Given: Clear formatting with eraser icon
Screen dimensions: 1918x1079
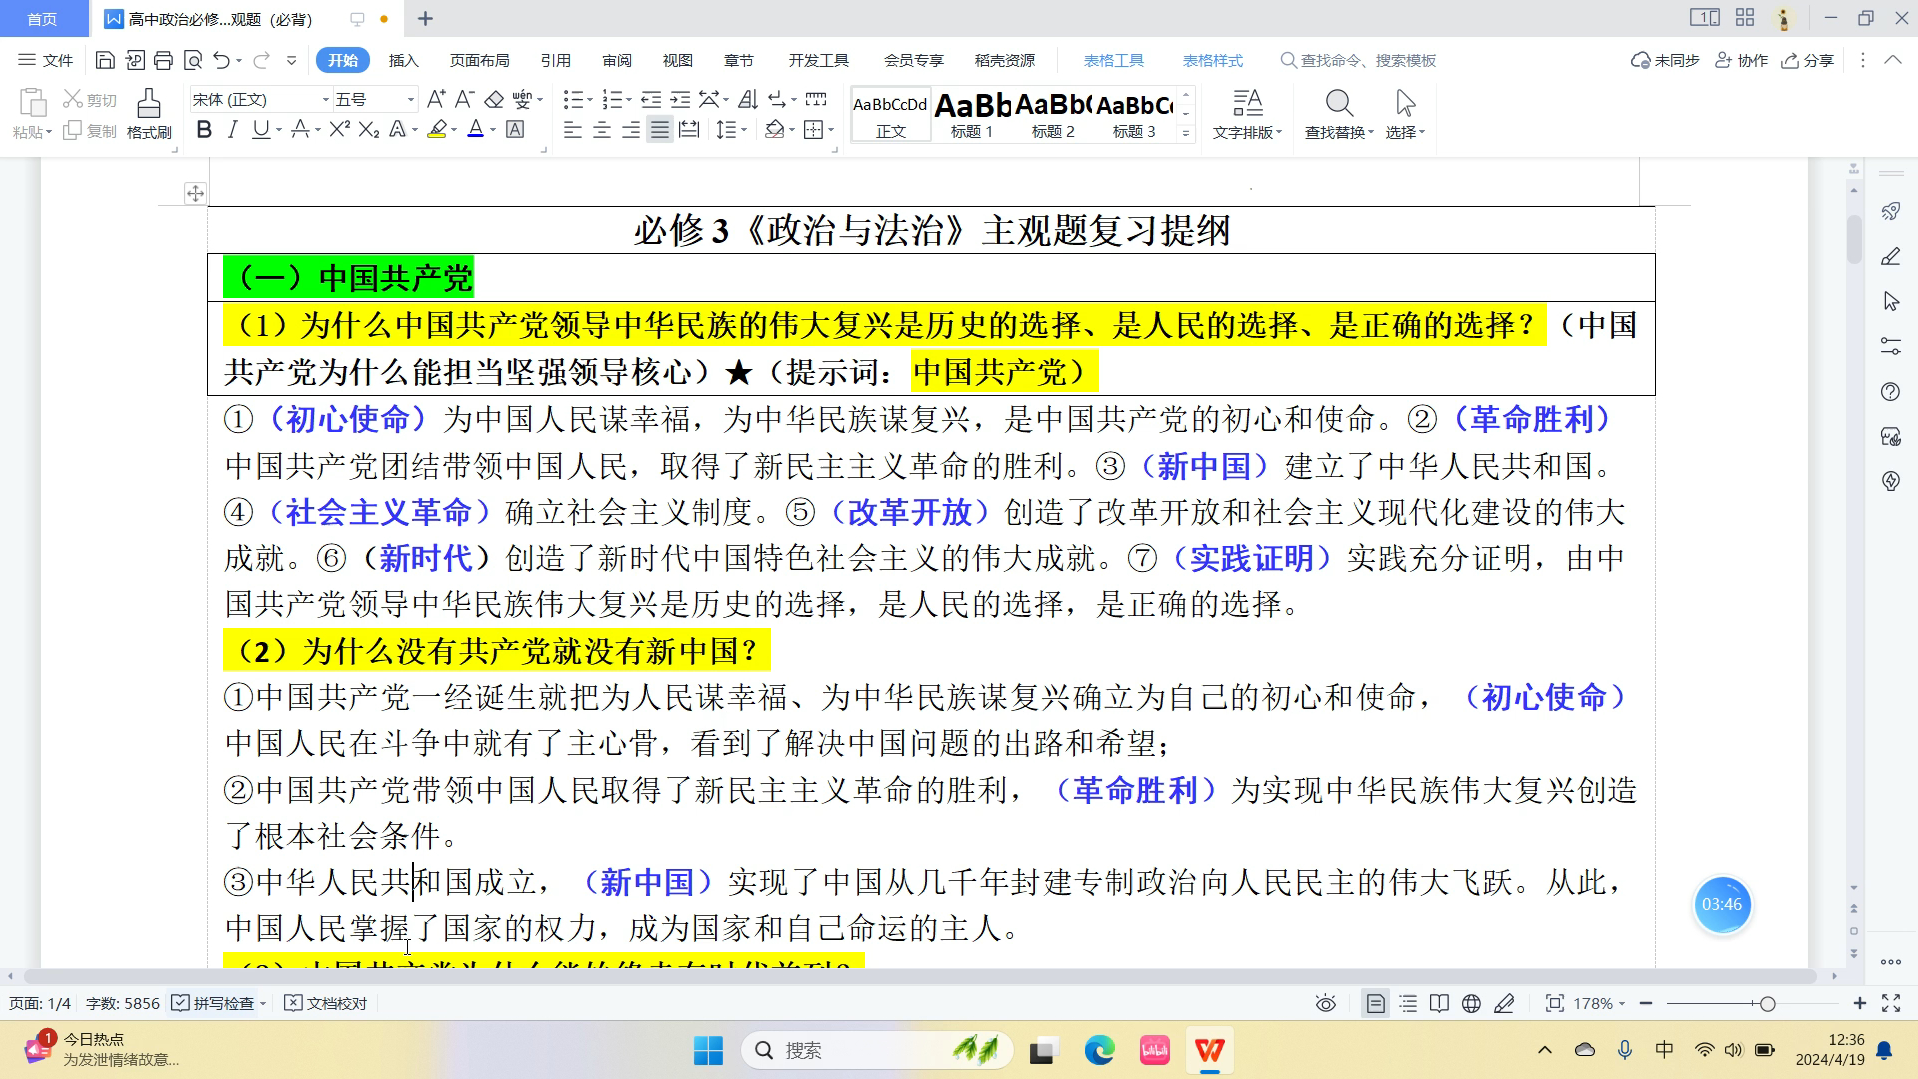Looking at the screenshot, I should [494, 99].
